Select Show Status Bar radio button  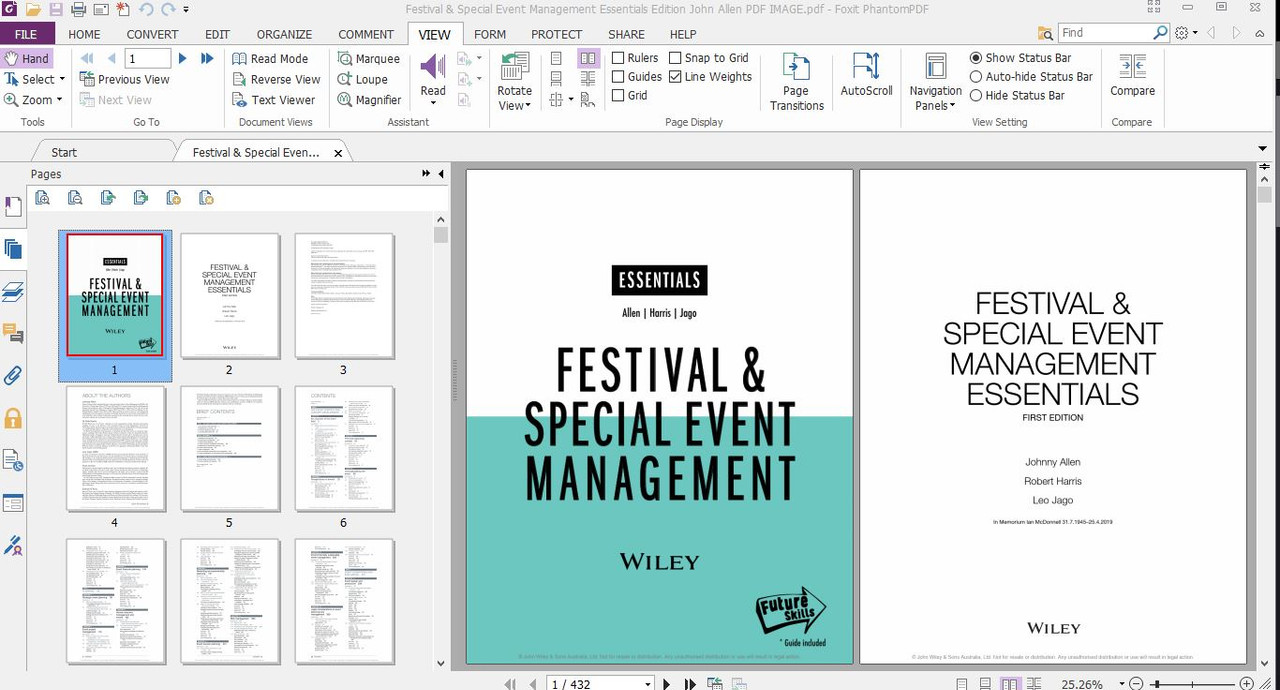[x=976, y=58]
